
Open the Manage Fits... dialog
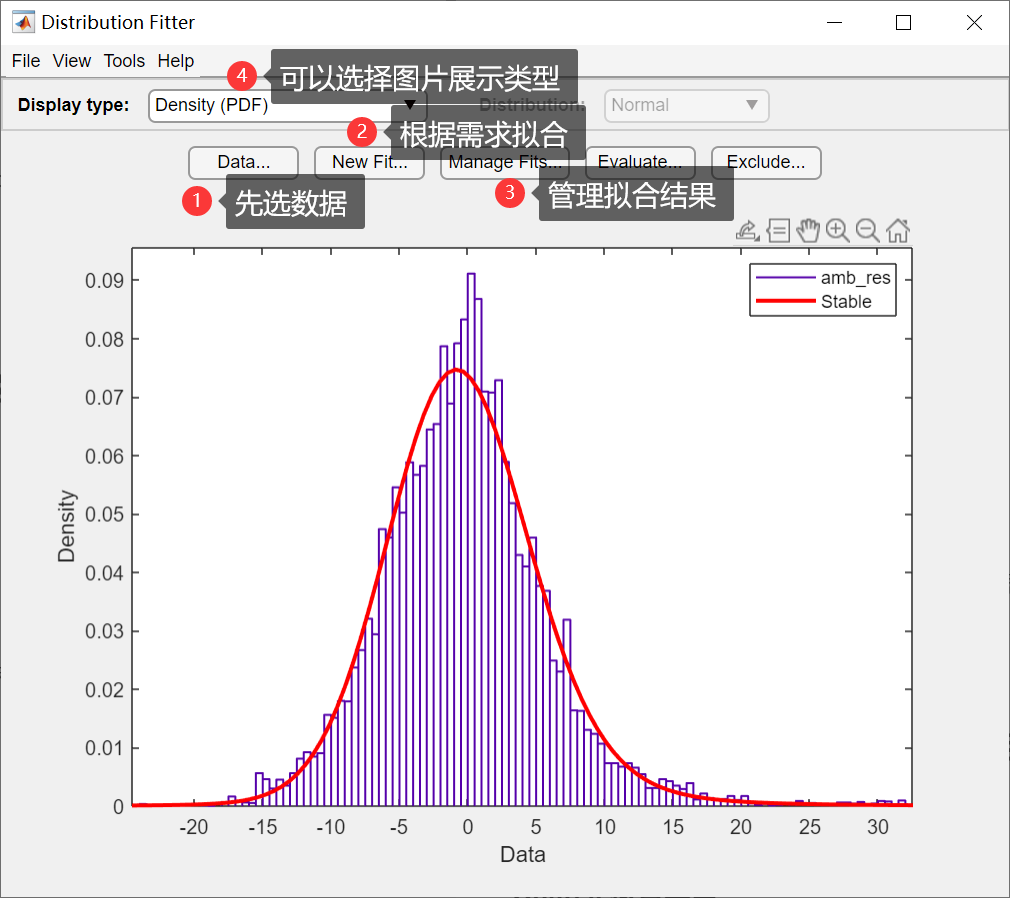pyautogui.click(x=505, y=162)
